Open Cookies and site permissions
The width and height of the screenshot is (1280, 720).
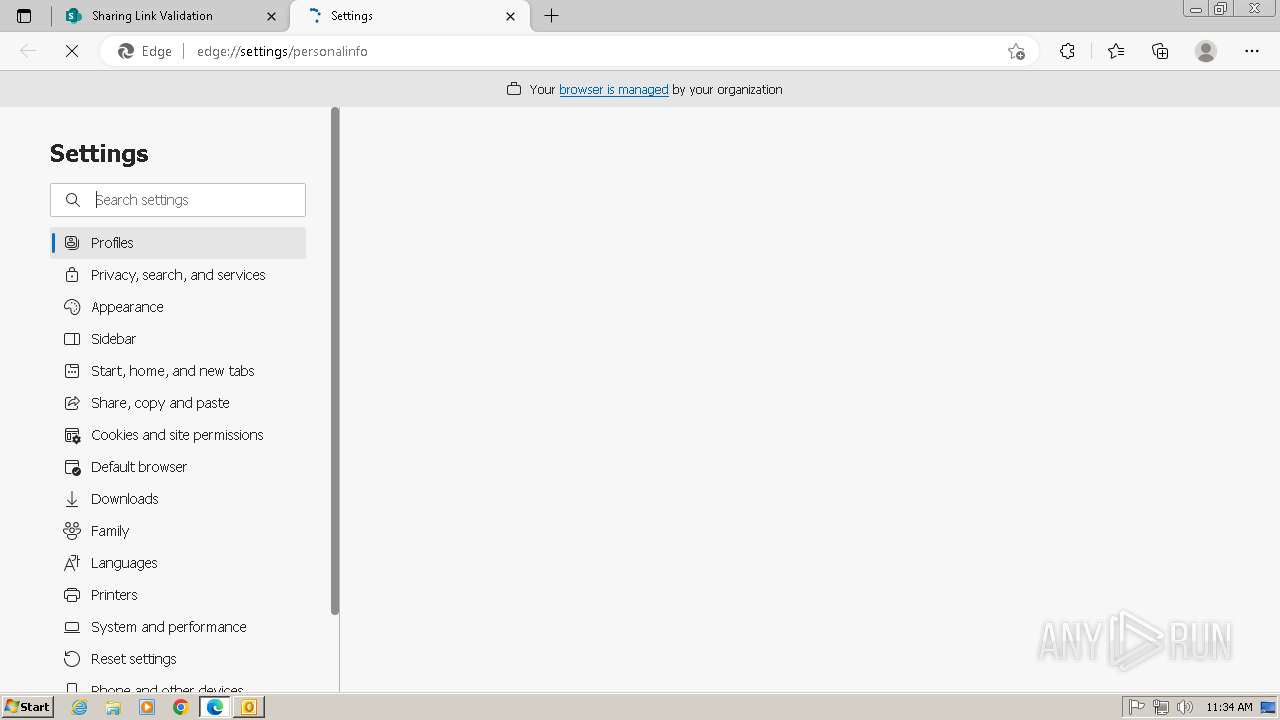[178, 435]
